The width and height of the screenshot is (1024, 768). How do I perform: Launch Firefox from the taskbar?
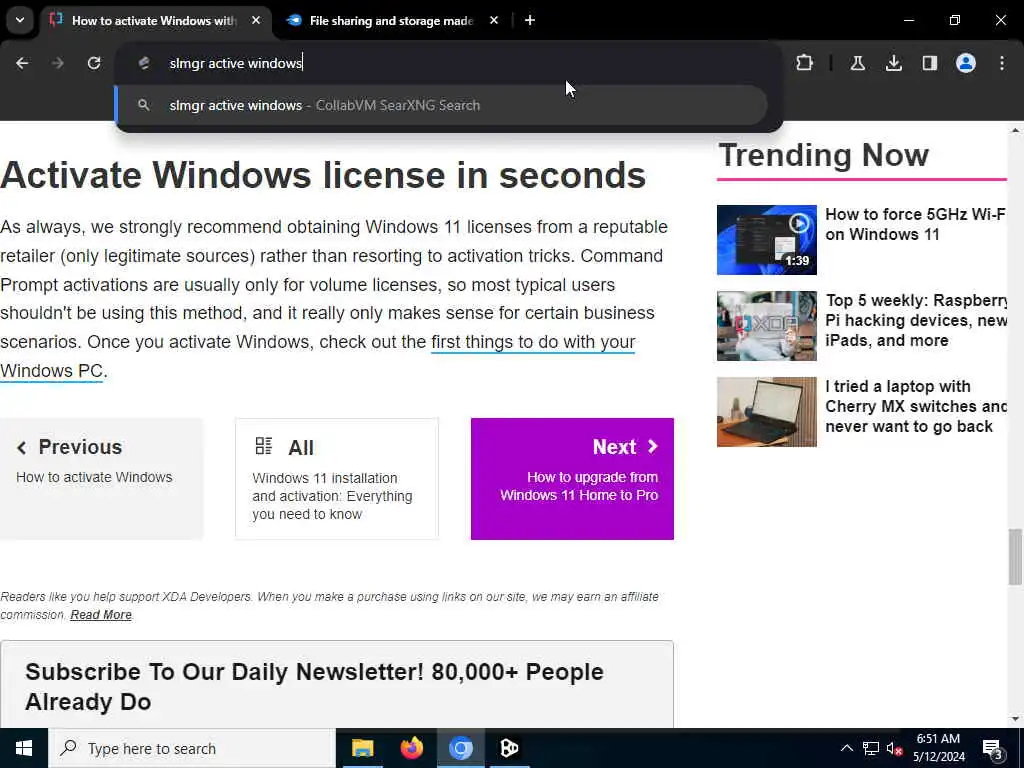(x=411, y=748)
